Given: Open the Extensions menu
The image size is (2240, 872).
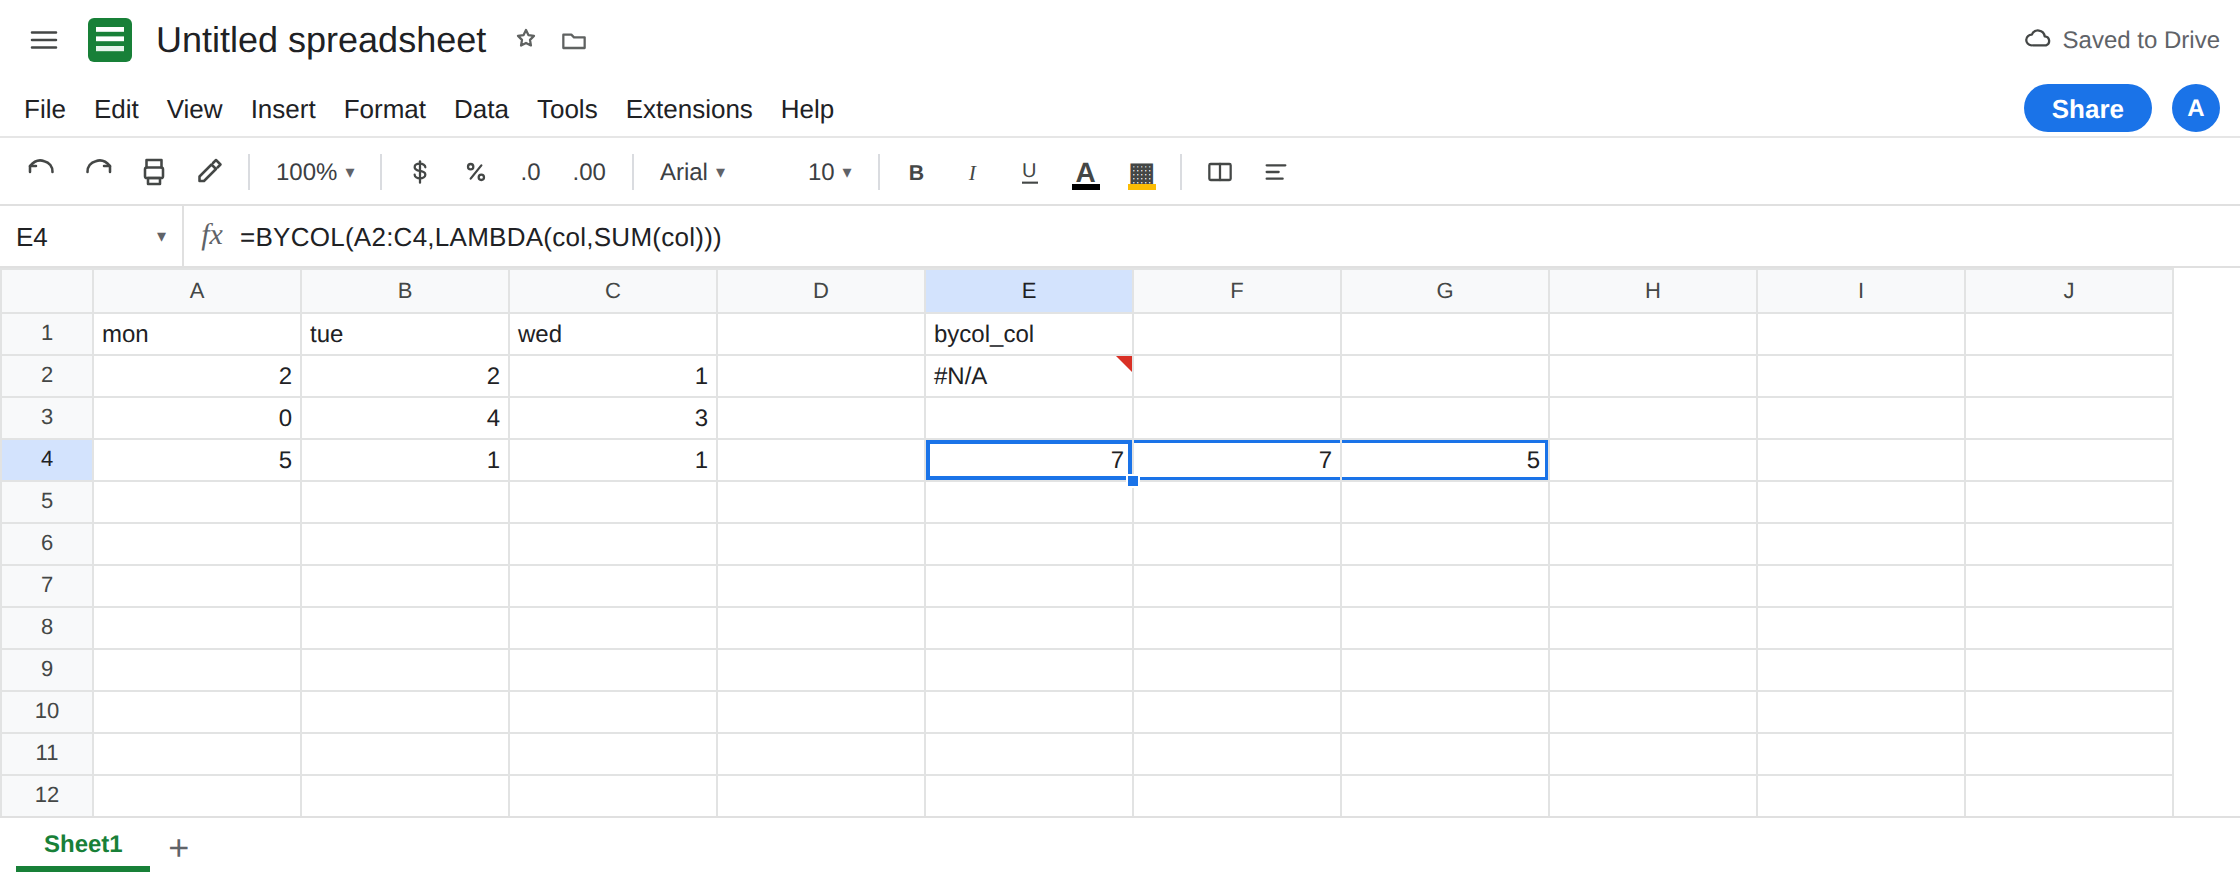Looking at the screenshot, I should pyautogui.click(x=689, y=109).
